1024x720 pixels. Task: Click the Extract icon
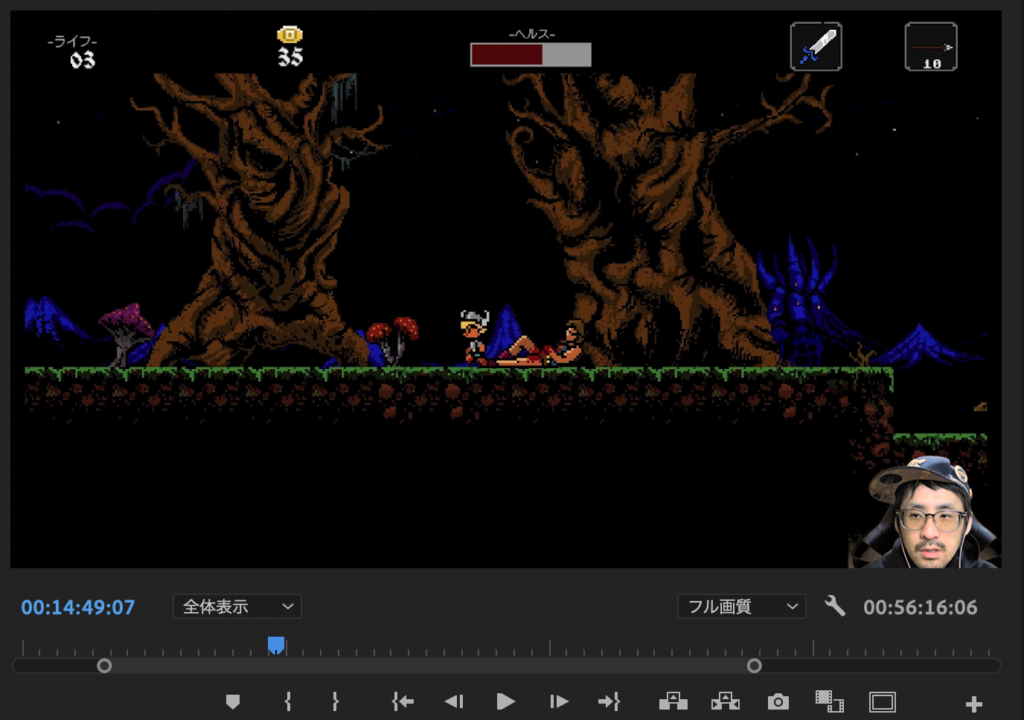click(x=725, y=702)
